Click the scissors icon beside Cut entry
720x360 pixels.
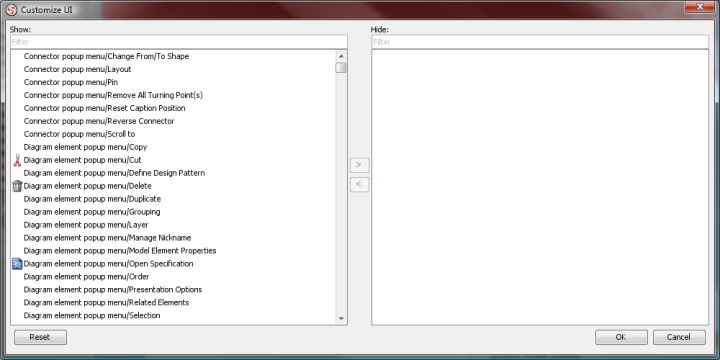17,160
